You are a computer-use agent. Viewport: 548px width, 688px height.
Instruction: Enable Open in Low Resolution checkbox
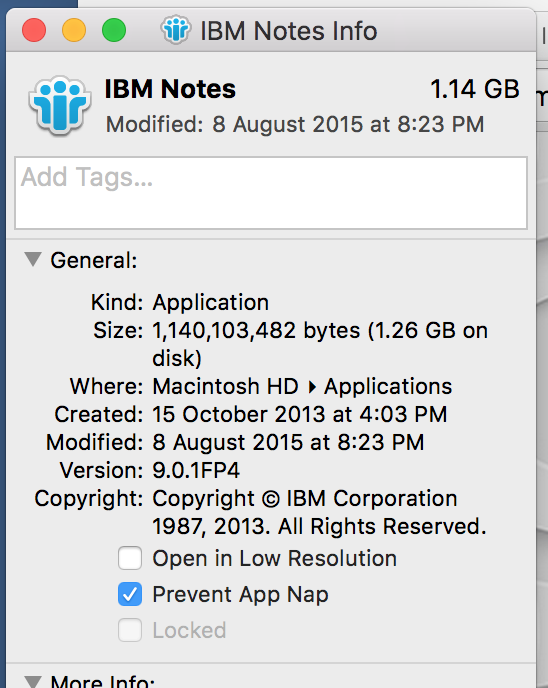tap(130, 558)
